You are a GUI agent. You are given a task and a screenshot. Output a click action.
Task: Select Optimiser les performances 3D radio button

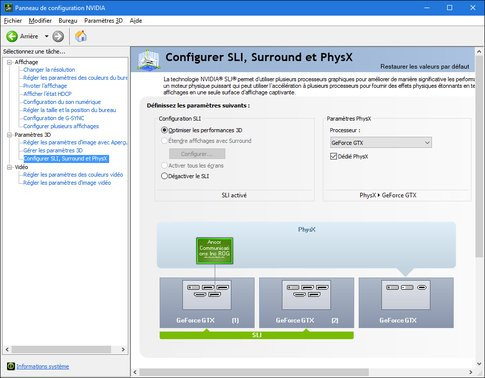164,130
